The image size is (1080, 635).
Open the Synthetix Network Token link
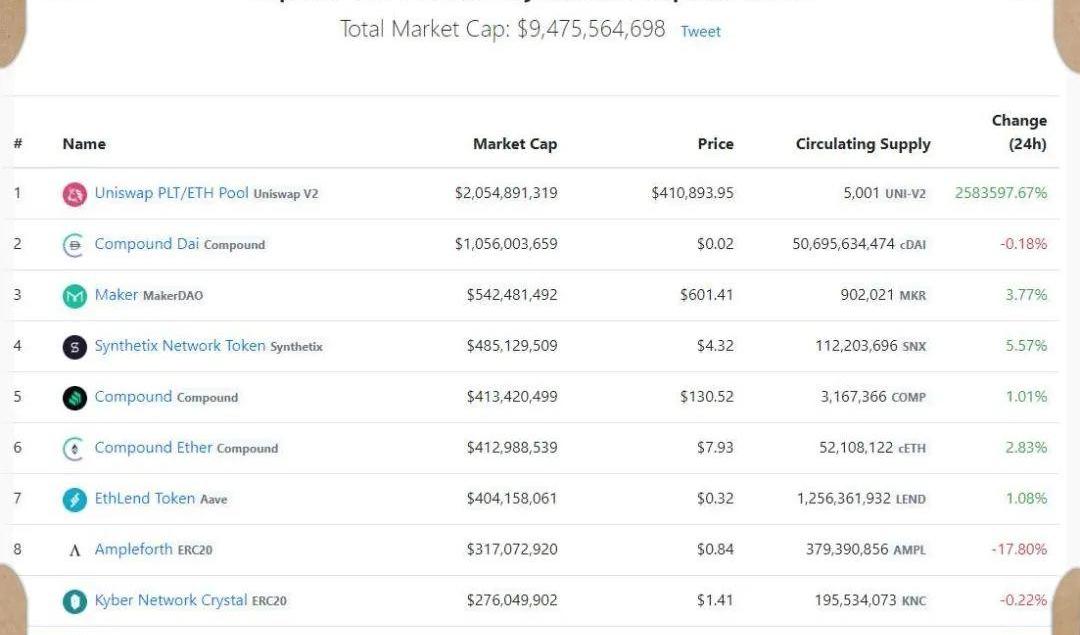pos(180,346)
